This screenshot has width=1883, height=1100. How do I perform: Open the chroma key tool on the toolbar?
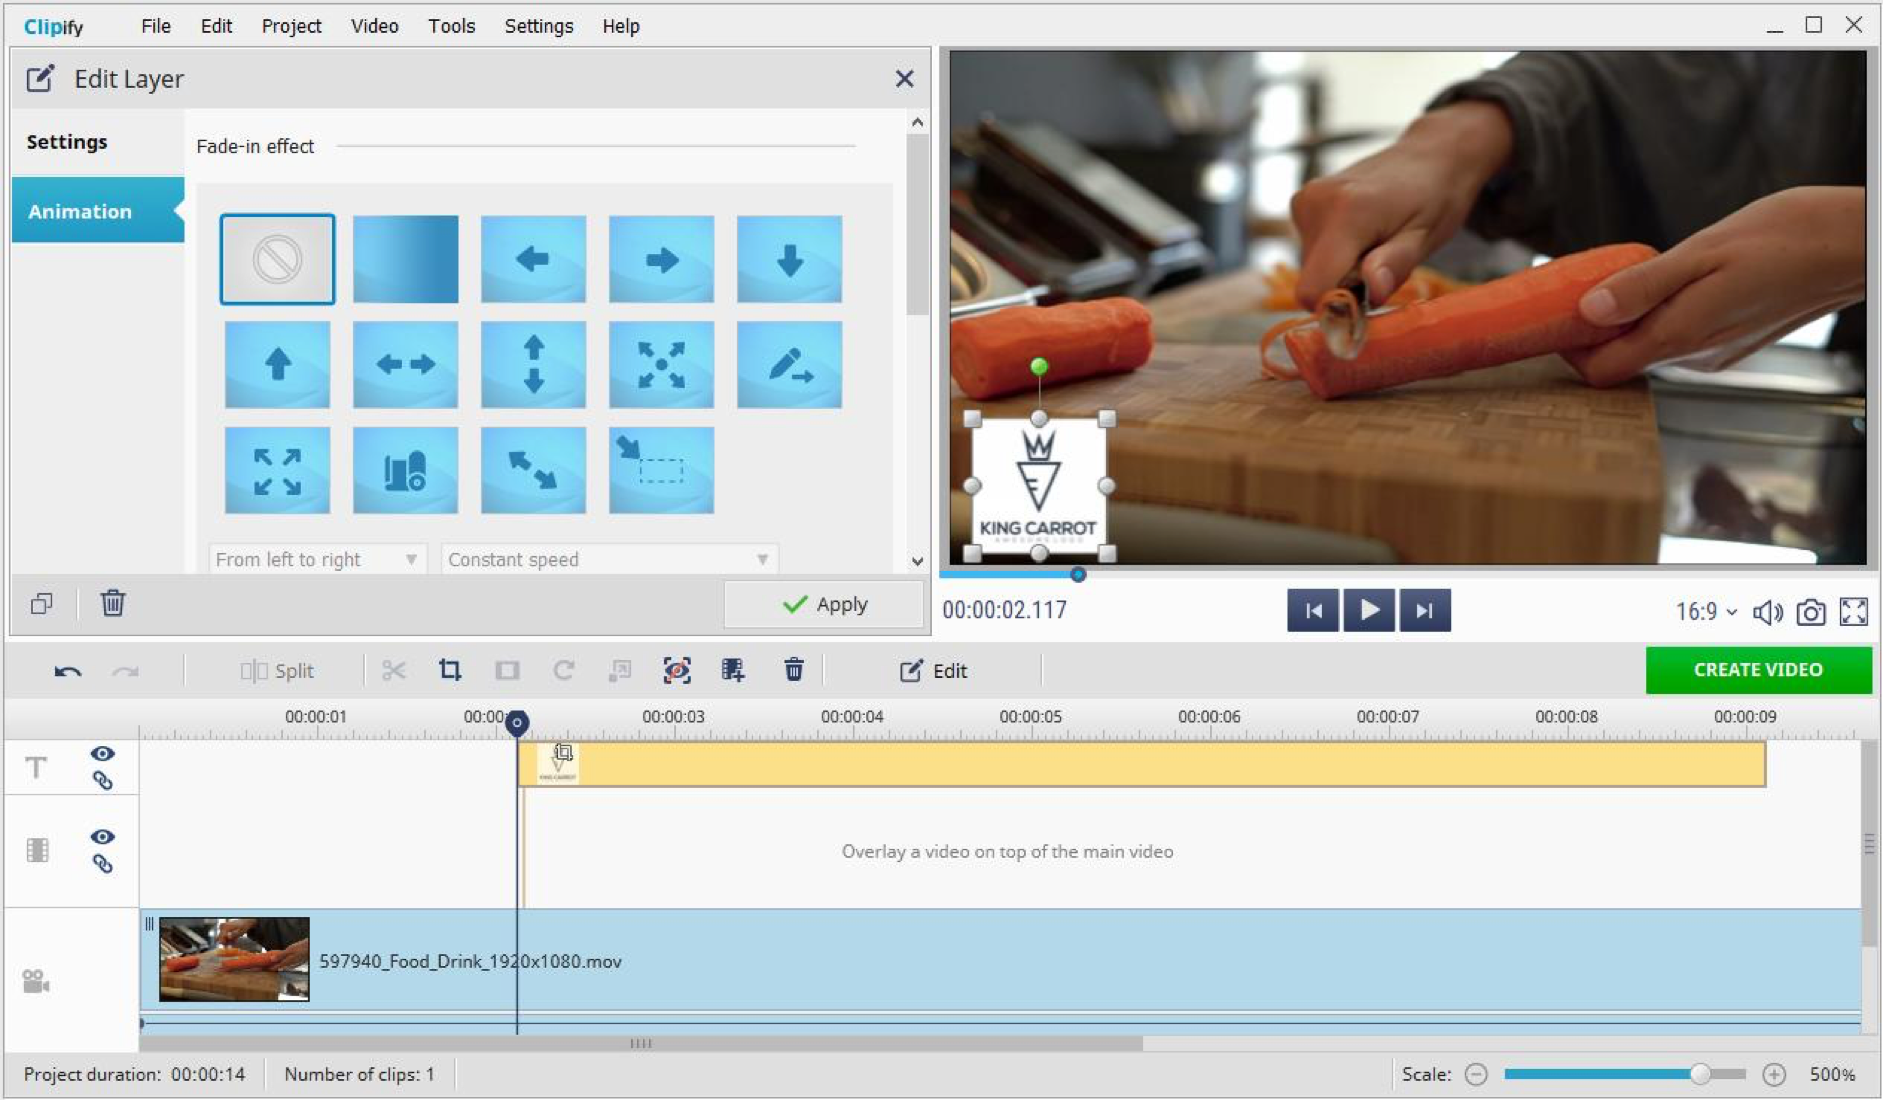click(x=678, y=670)
